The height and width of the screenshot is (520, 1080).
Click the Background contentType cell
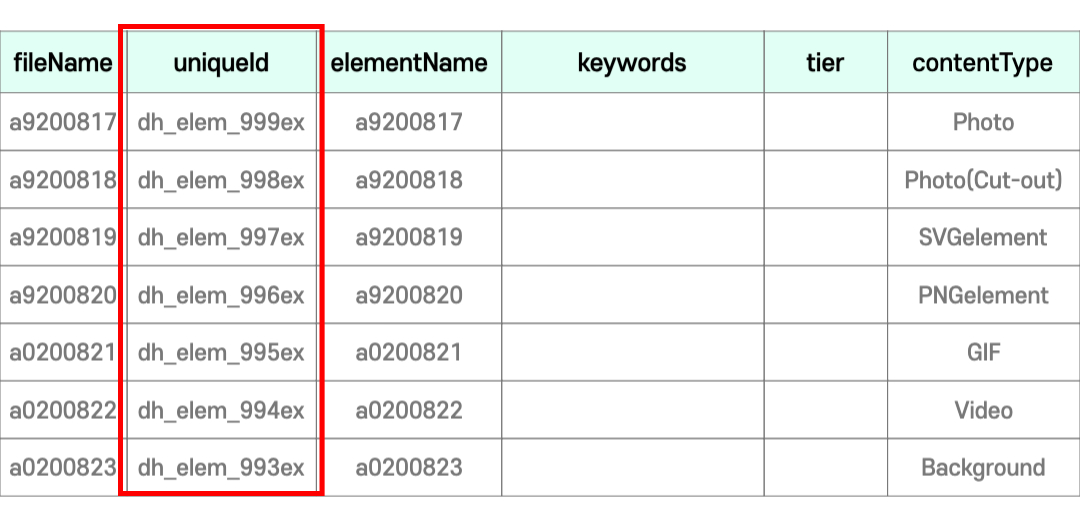pyautogui.click(x=982, y=467)
